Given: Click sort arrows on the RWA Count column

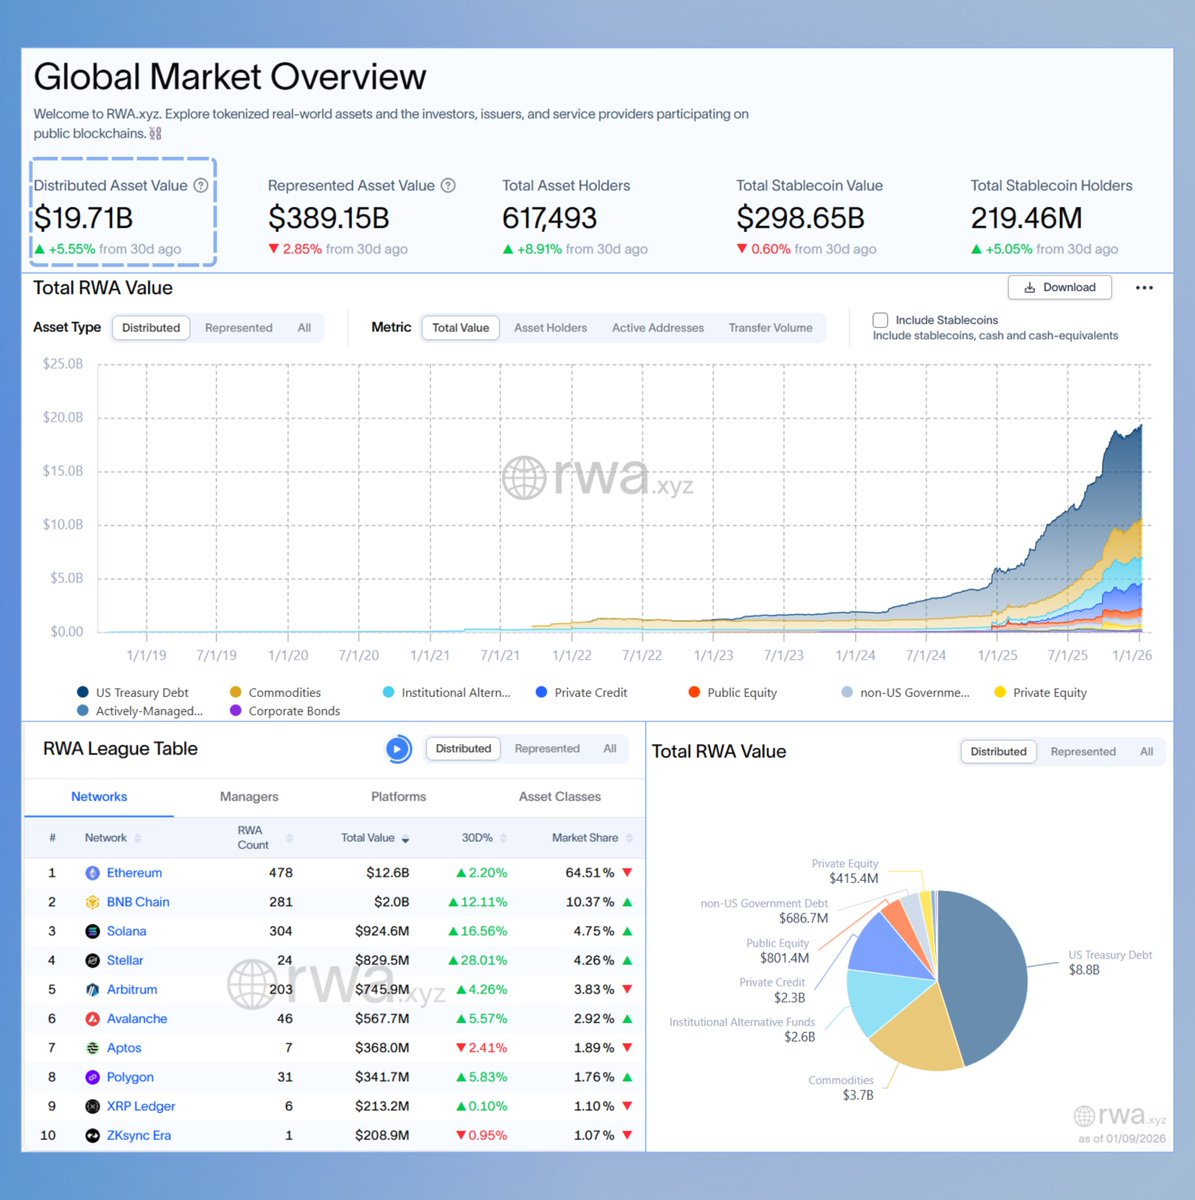Looking at the screenshot, I should 288,837.
